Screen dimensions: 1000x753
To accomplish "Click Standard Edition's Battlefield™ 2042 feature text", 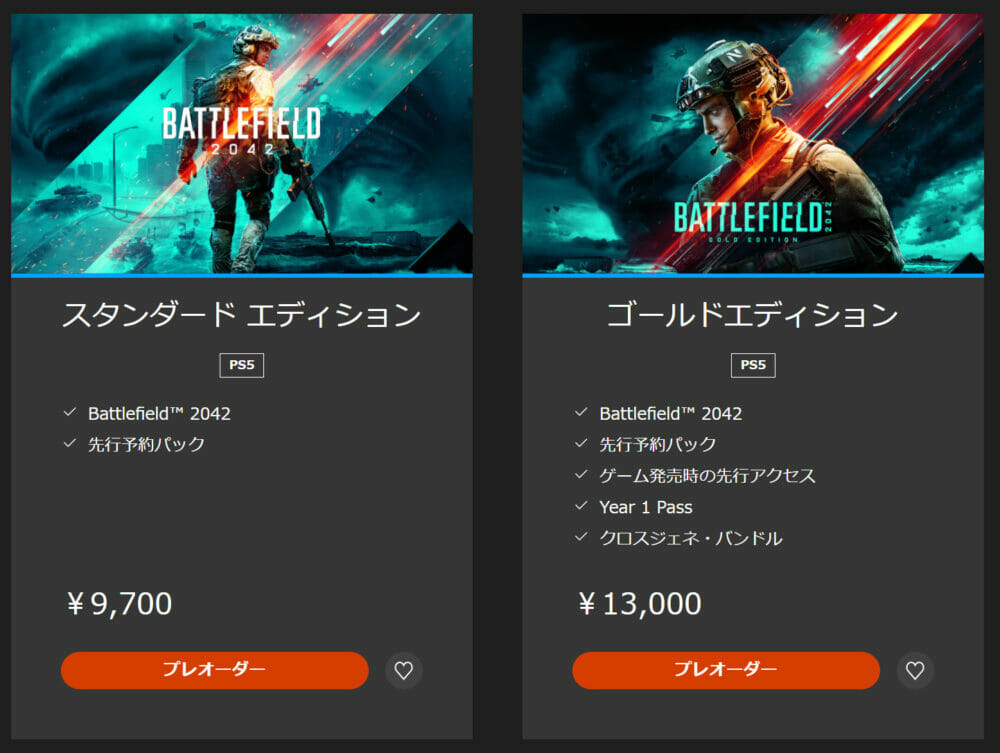I will [x=160, y=413].
